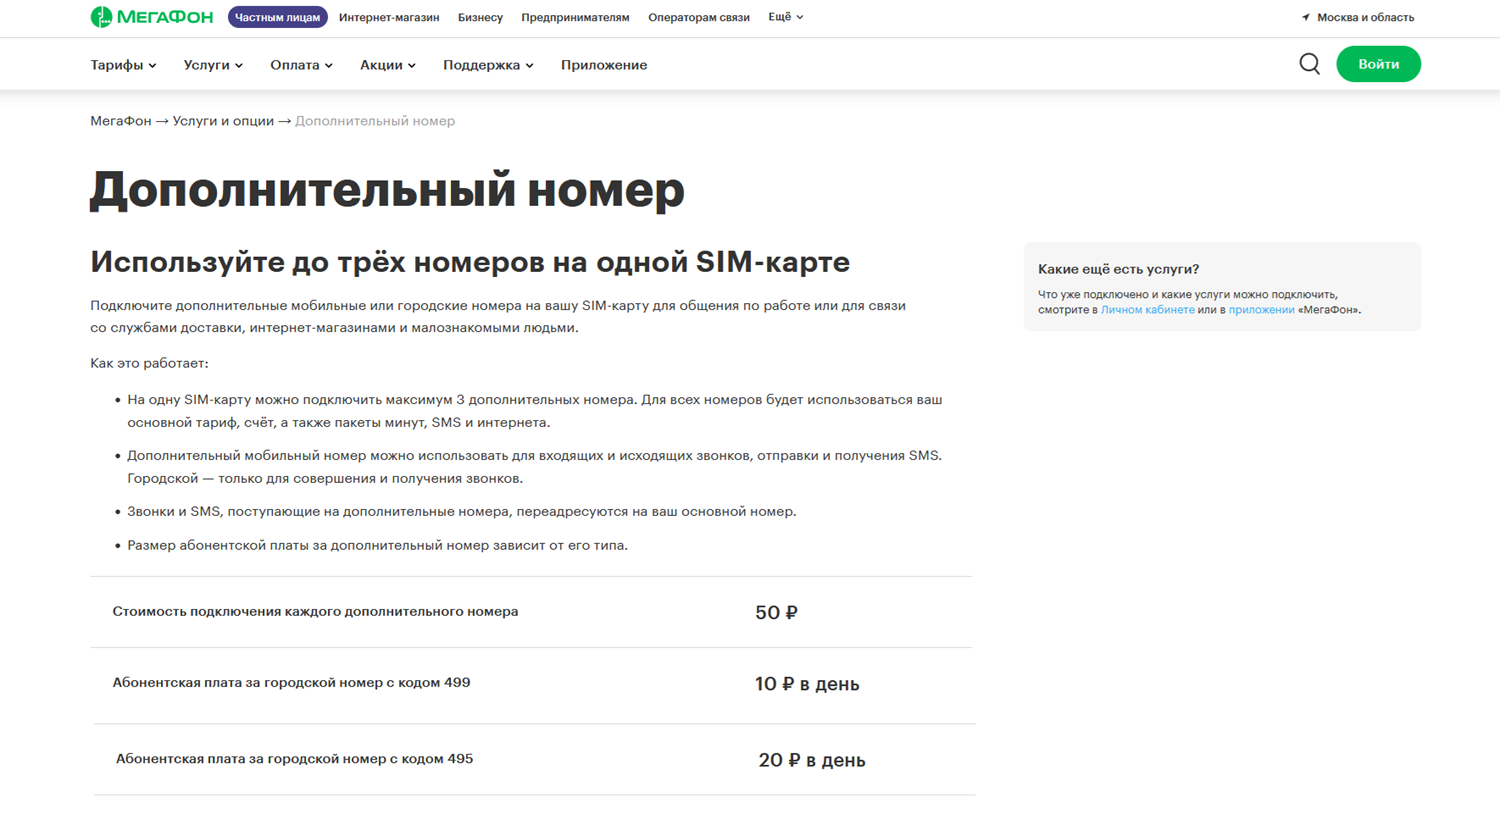Image resolution: width=1500 pixels, height=814 pixels.
Task: Click the row for код 499
Action: tap(531, 684)
